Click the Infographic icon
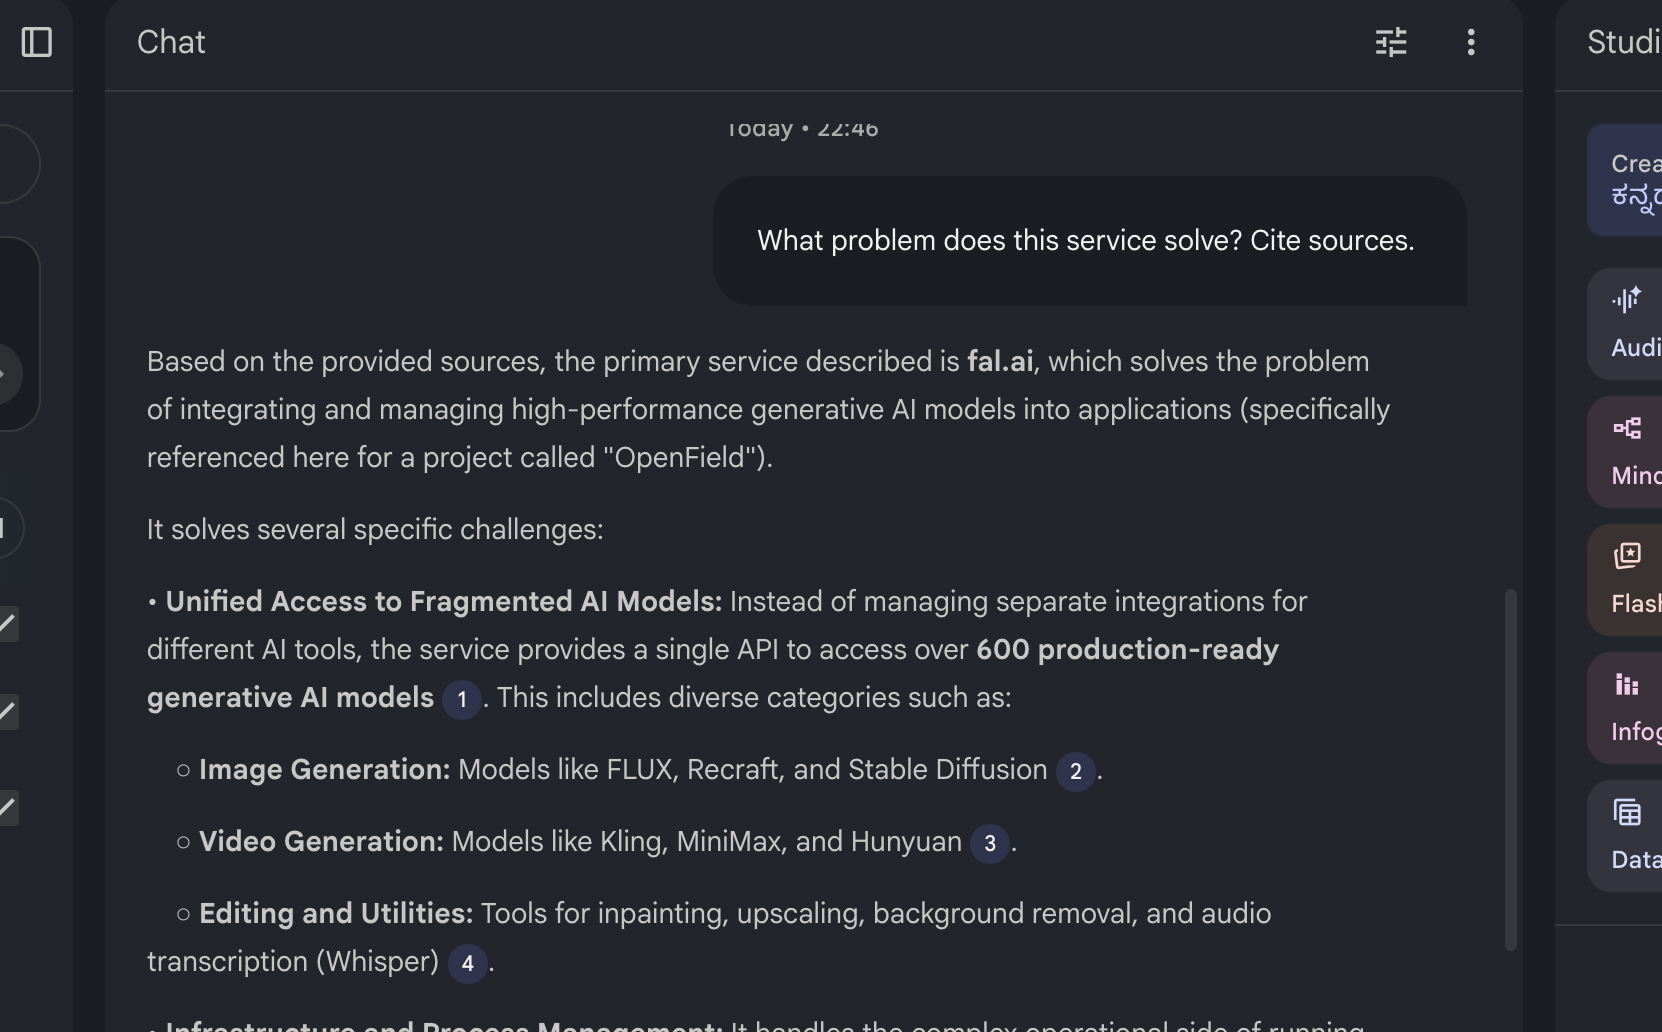The height and width of the screenshot is (1032, 1662). (x=1627, y=684)
